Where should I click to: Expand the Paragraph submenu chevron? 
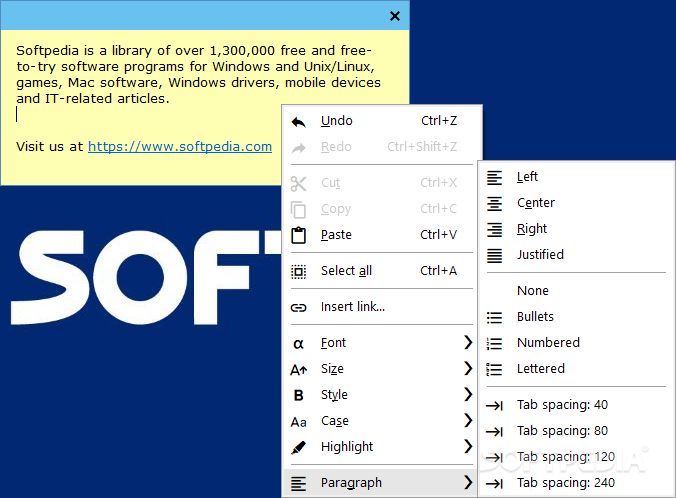click(x=468, y=482)
